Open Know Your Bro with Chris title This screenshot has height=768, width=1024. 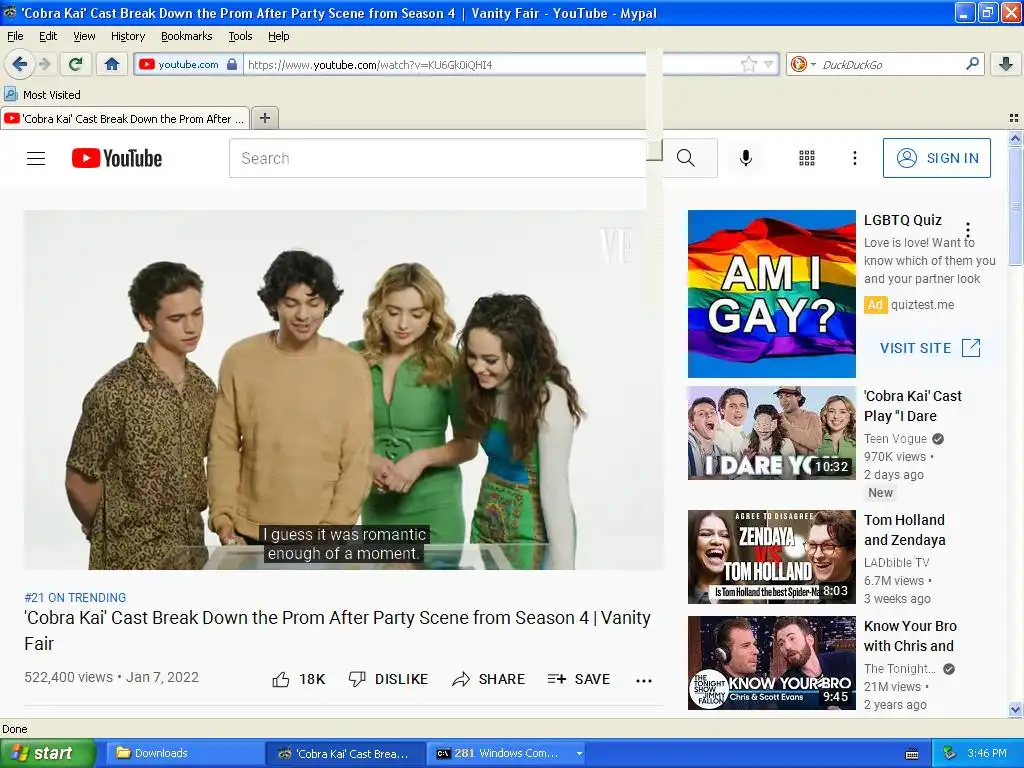pyautogui.click(x=910, y=635)
